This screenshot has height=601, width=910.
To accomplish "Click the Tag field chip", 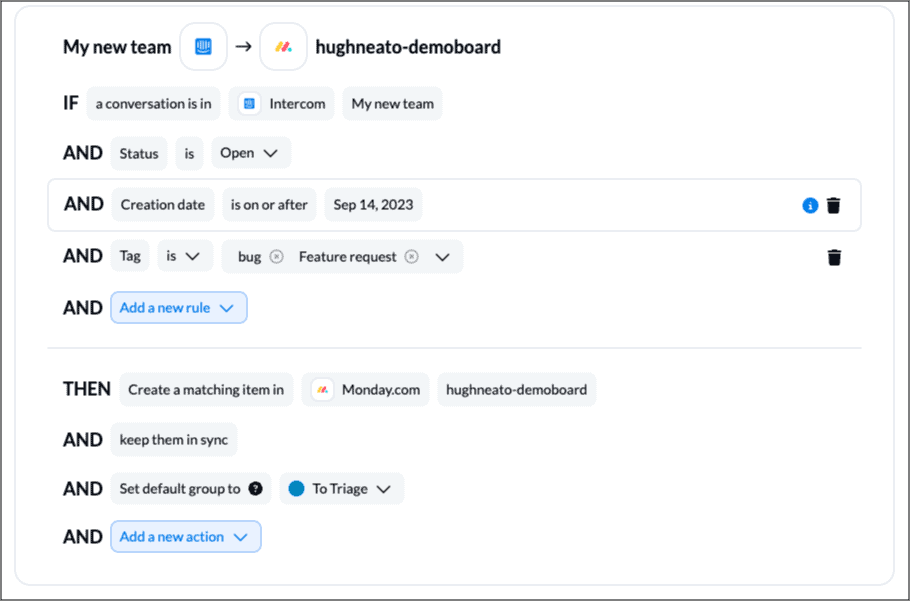I will click(x=130, y=256).
